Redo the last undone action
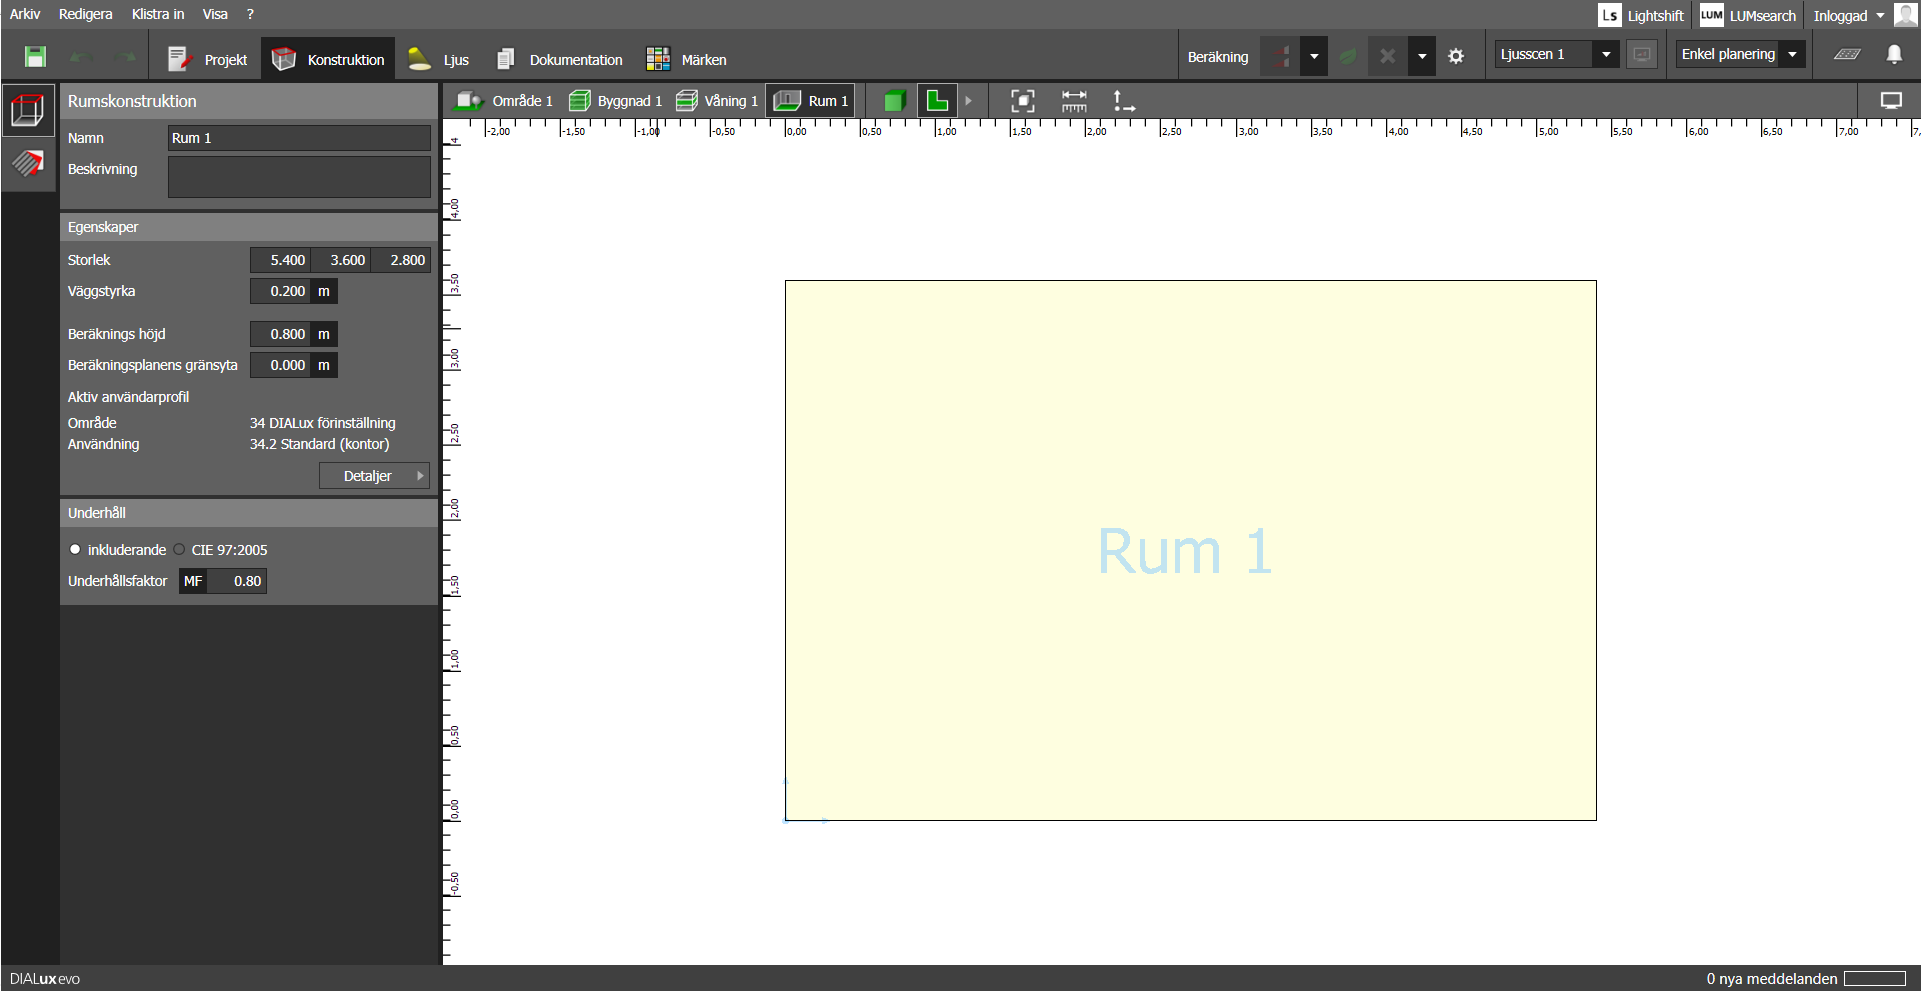 [x=125, y=57]
